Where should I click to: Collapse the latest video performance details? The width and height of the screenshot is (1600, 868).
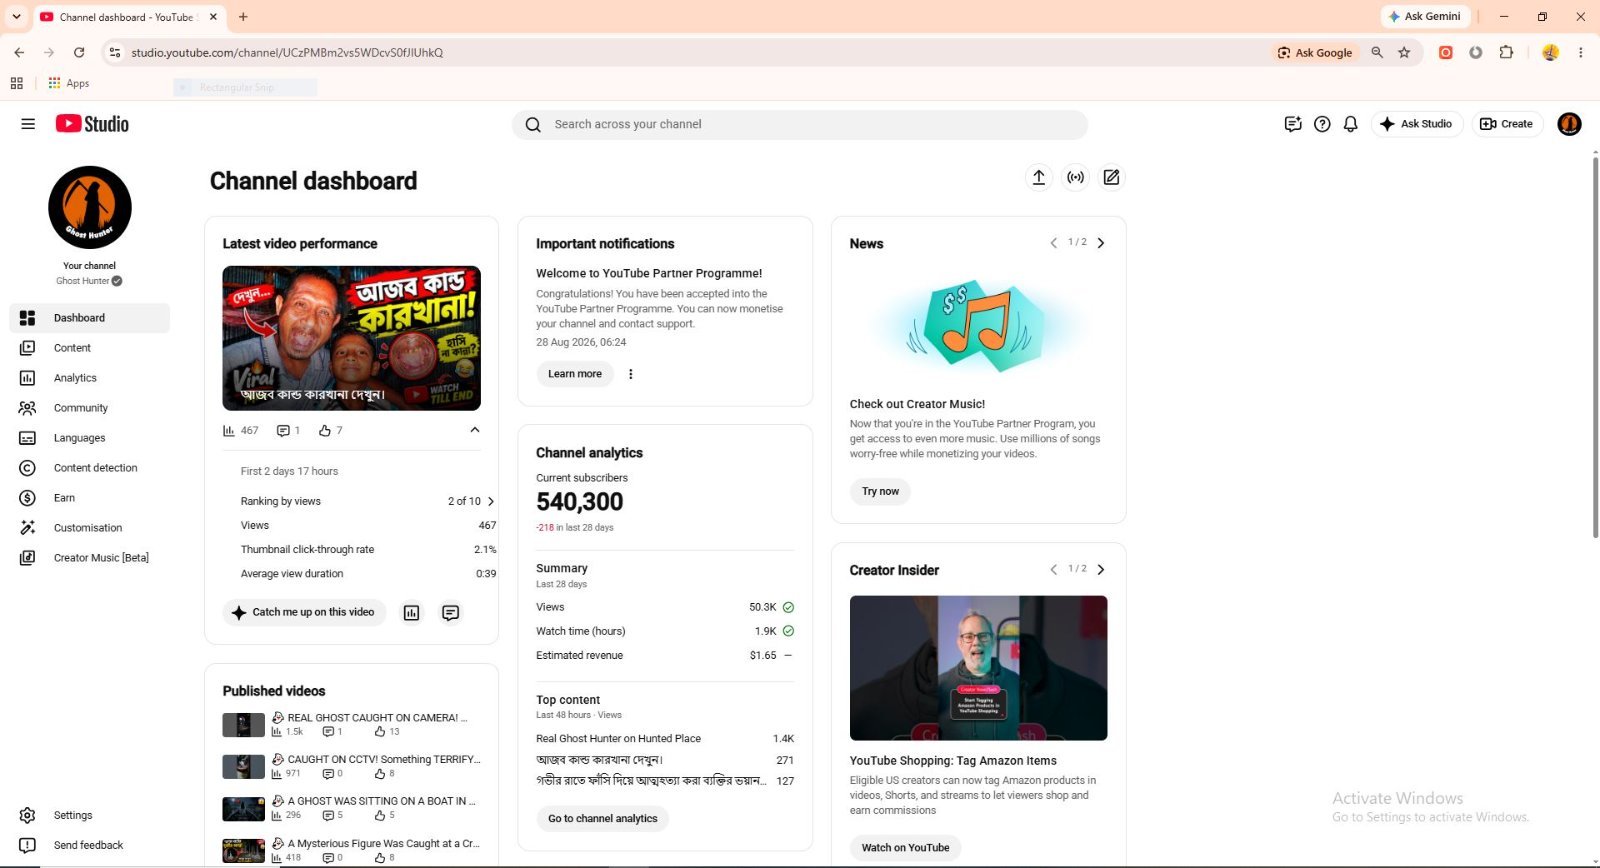click(475, 430)
